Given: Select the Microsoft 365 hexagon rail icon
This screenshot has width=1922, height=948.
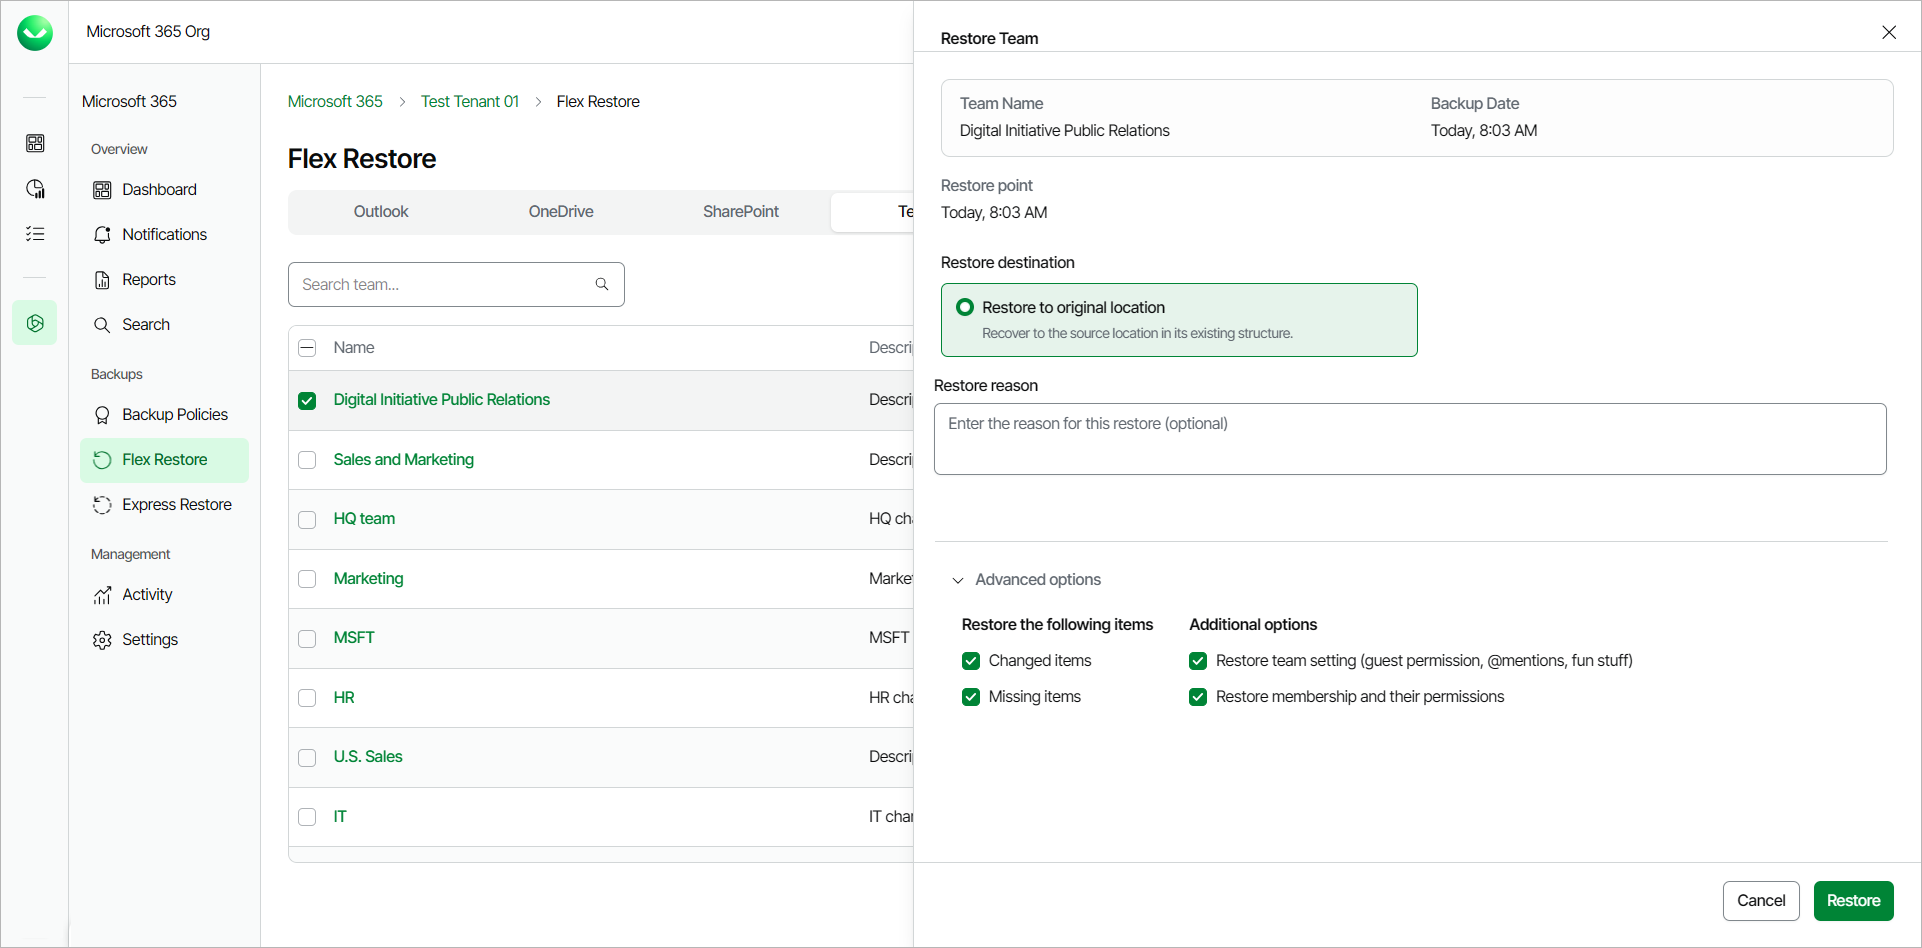Looking at the screenshot, I should point(35,323).
